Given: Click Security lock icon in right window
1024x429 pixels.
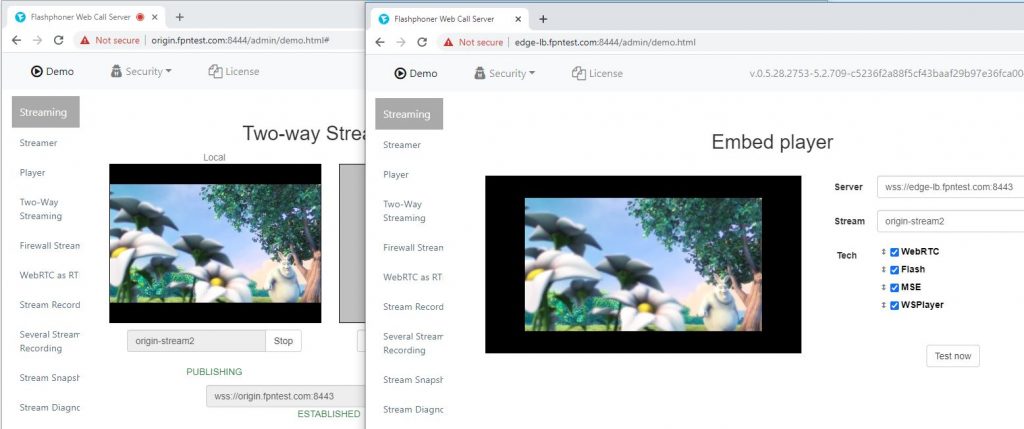Looking at the screenshot, I should (480, 73).
